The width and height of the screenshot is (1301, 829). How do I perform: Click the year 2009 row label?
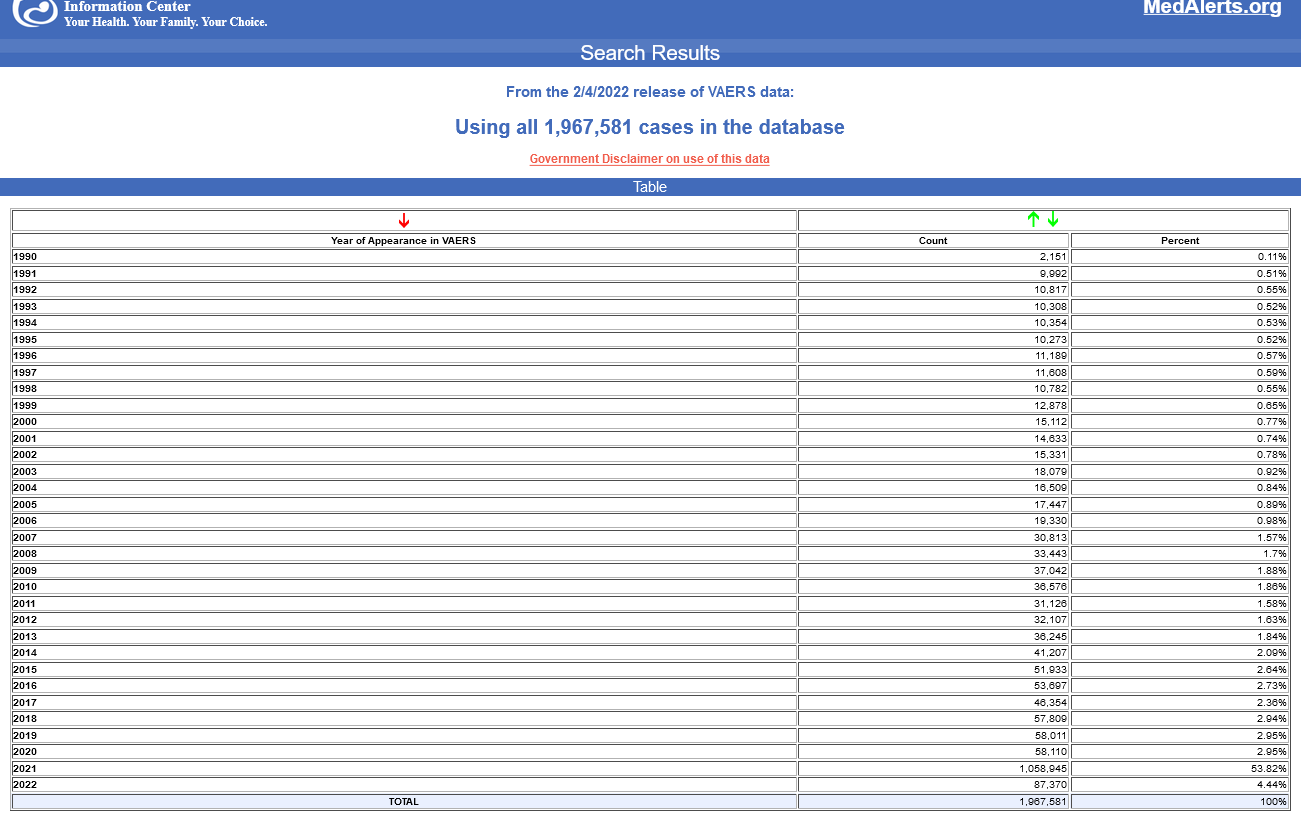point(25,570)
